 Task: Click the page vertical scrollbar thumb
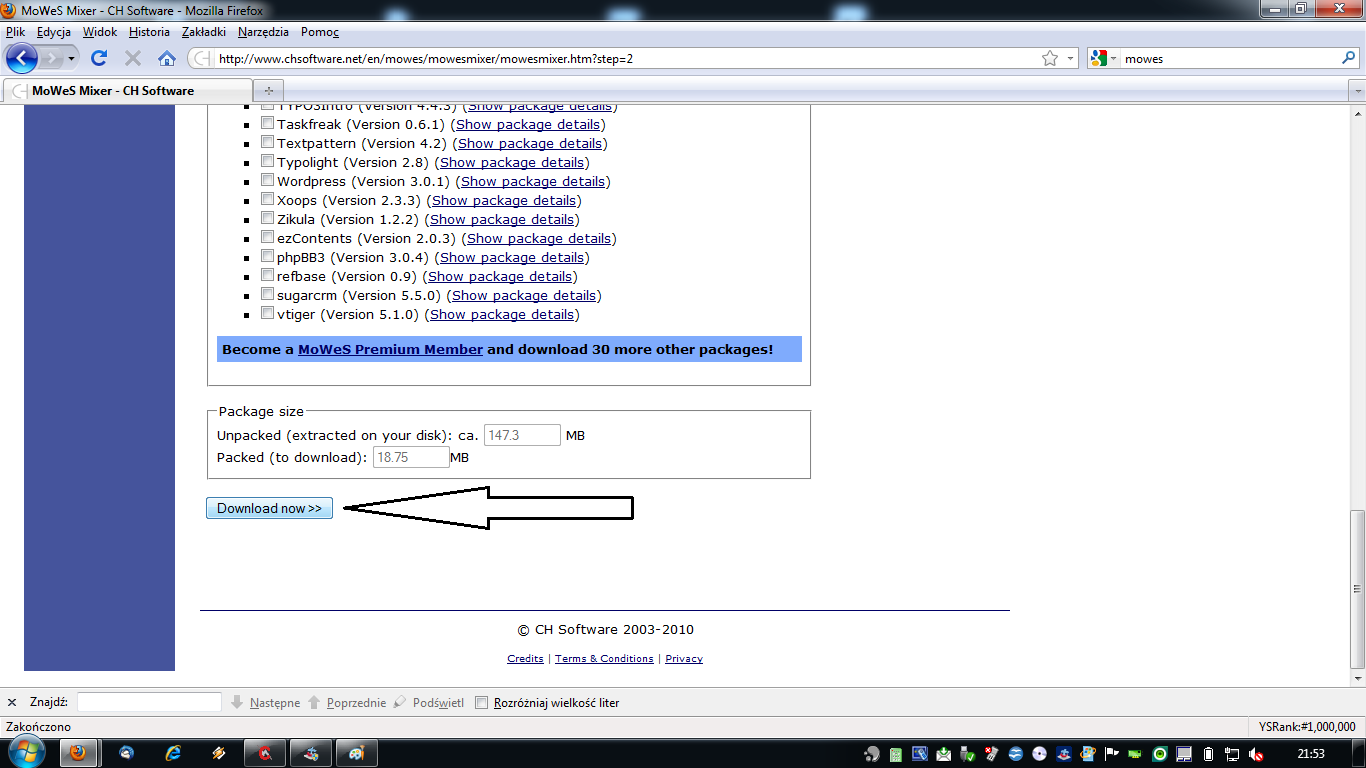[1357, 589]
